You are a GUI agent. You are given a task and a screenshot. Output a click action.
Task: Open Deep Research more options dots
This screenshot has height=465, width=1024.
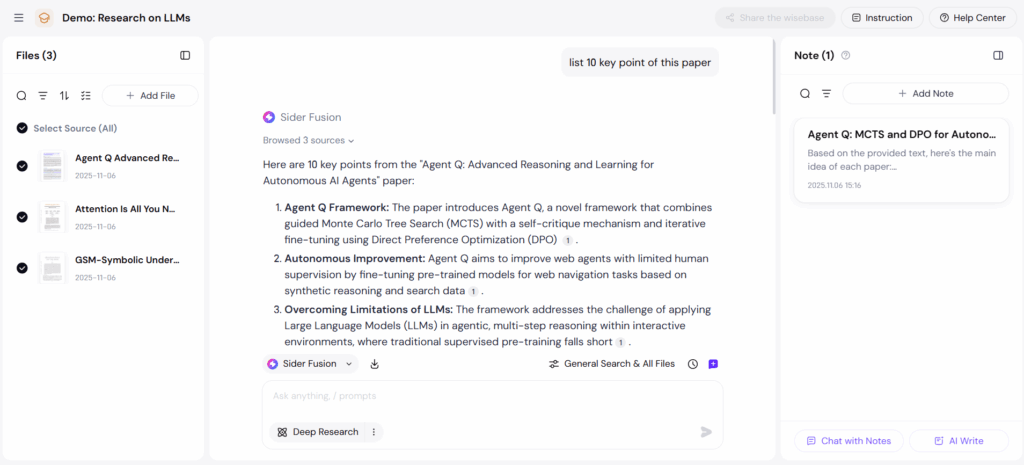pyautogui.click(x=374, y=432)
